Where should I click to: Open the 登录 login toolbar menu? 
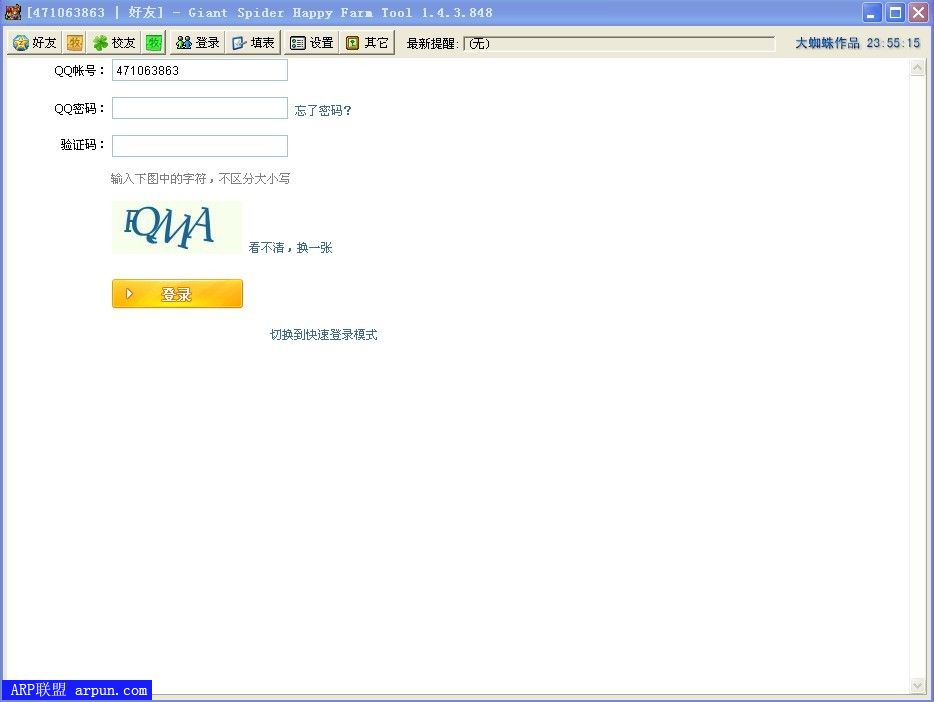tap(198, 43)
